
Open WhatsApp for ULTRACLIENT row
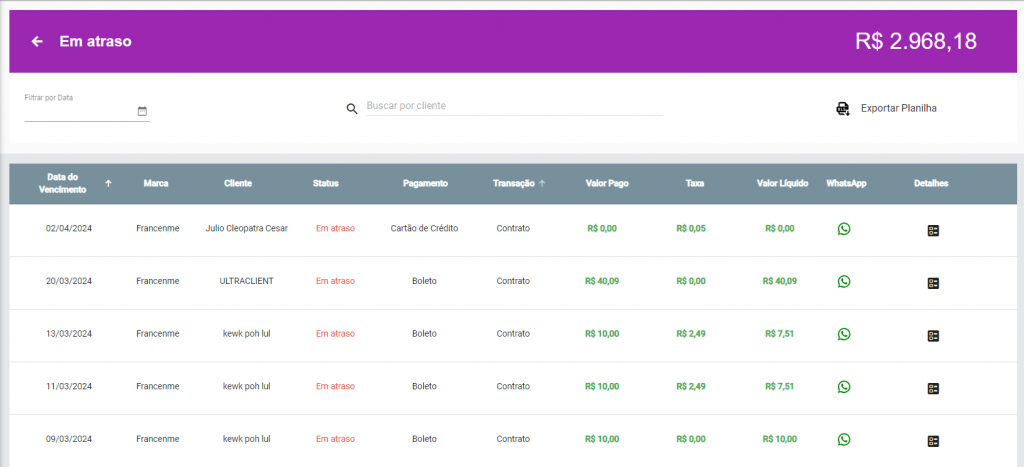point(844,282)
